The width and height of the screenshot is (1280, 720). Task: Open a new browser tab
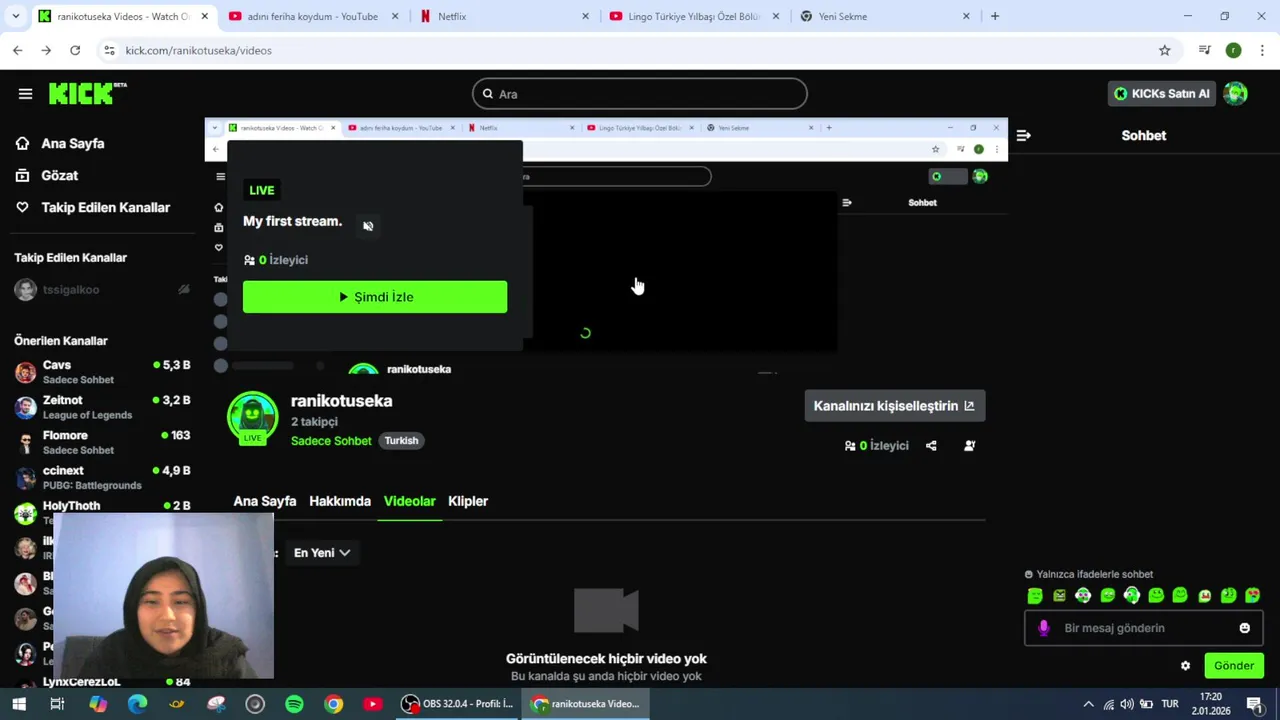pos(994,16)
